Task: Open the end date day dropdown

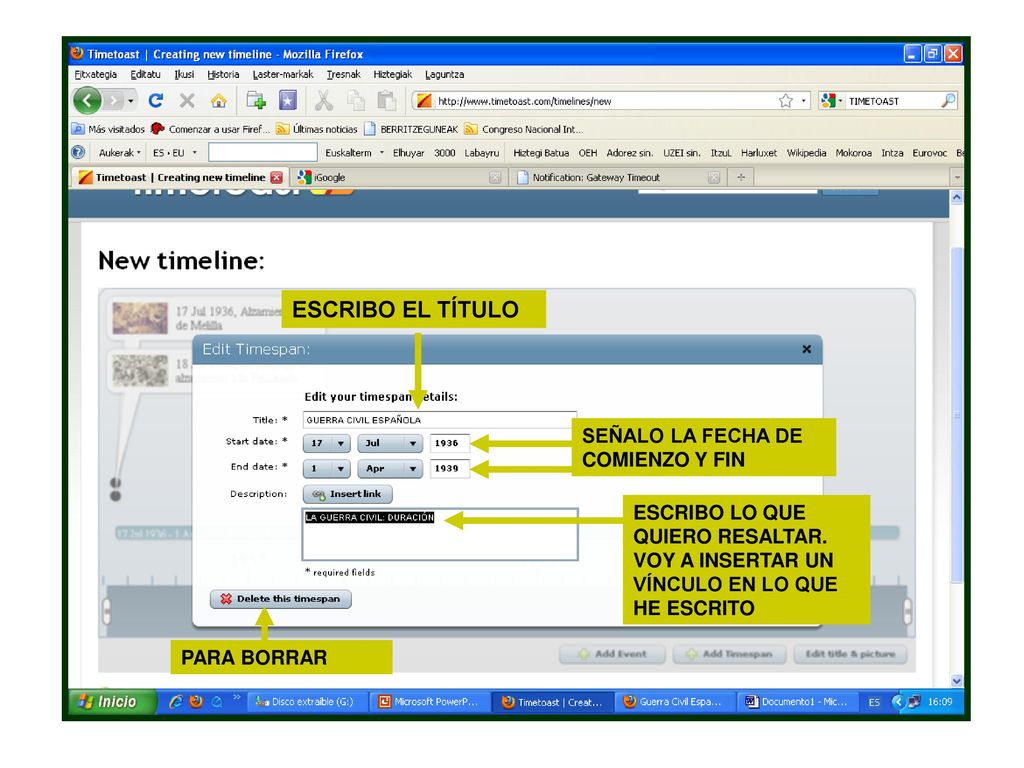Action: (x=327, y=468)
